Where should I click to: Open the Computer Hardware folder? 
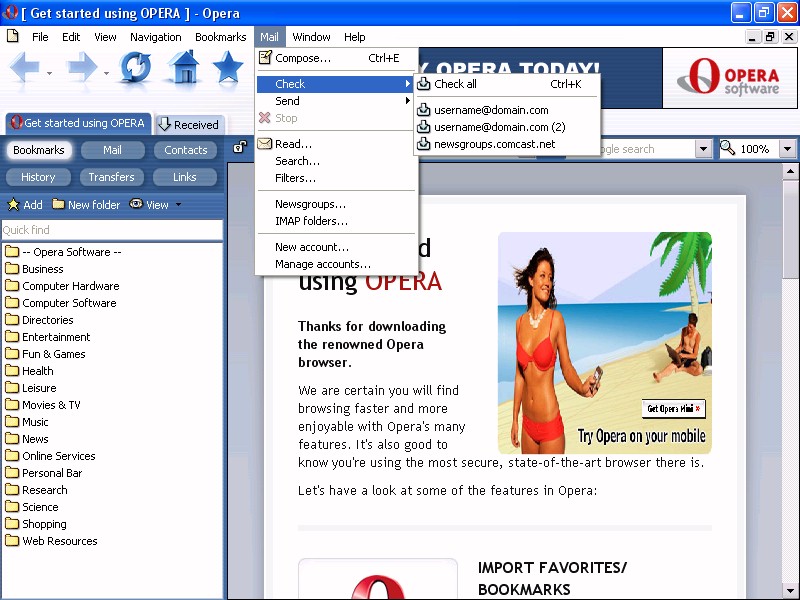pyautogui.click(x=62, y=286)
